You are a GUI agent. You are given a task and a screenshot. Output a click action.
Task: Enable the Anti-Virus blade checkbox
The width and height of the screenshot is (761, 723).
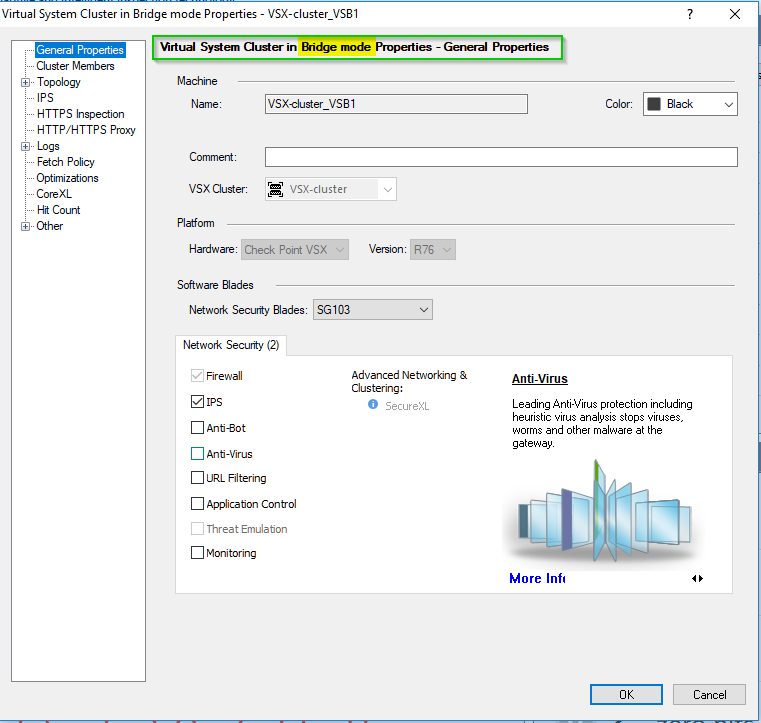click(x=197, y=454)
